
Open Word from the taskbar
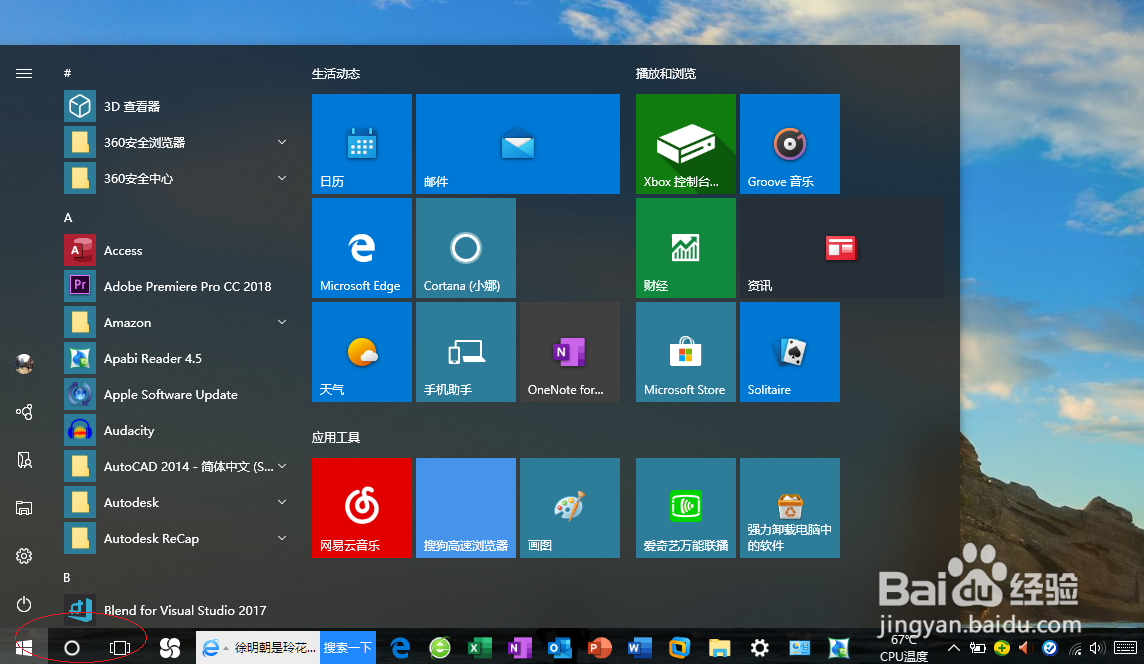click(x=640, y=648)
